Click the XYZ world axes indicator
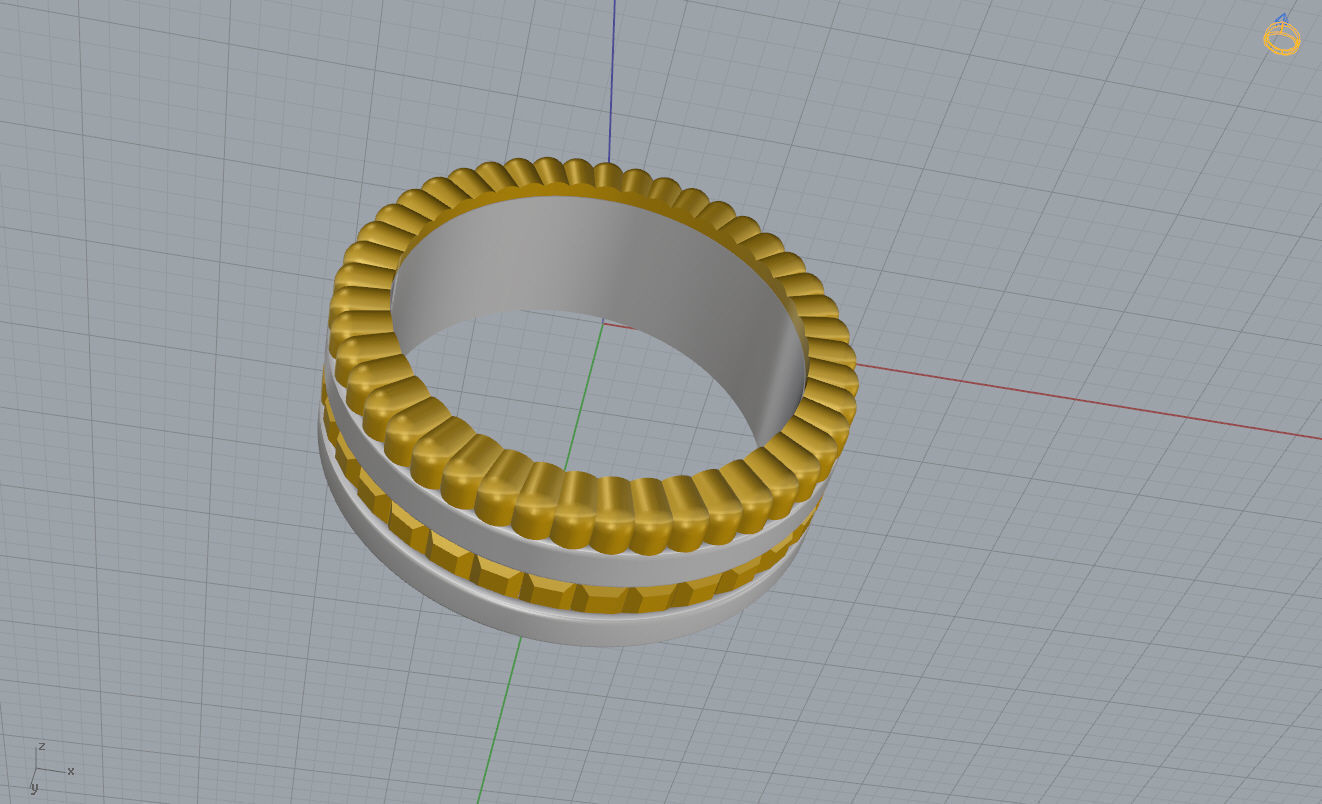 click(50, 768)
